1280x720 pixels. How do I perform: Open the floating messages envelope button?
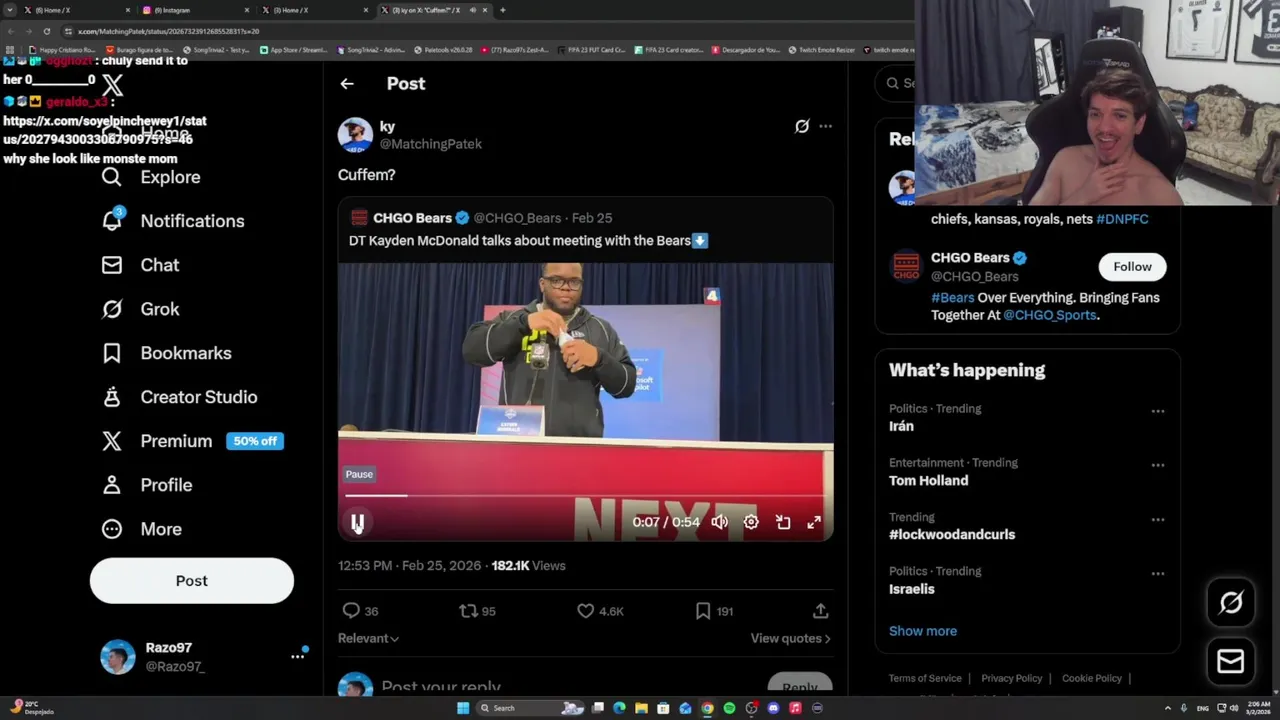(x=1231, y=661)
